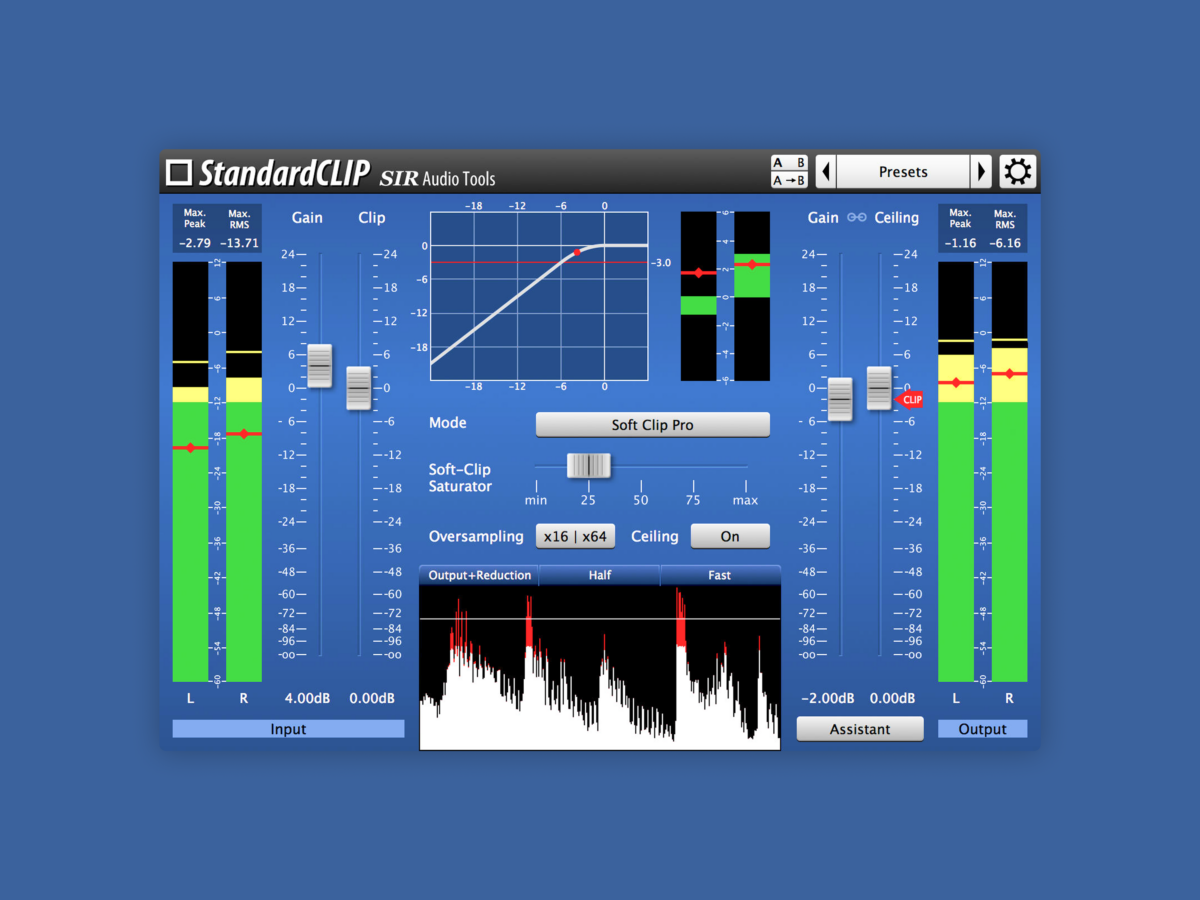Grab the output Gain fader handle

click(x=840, y=399)
